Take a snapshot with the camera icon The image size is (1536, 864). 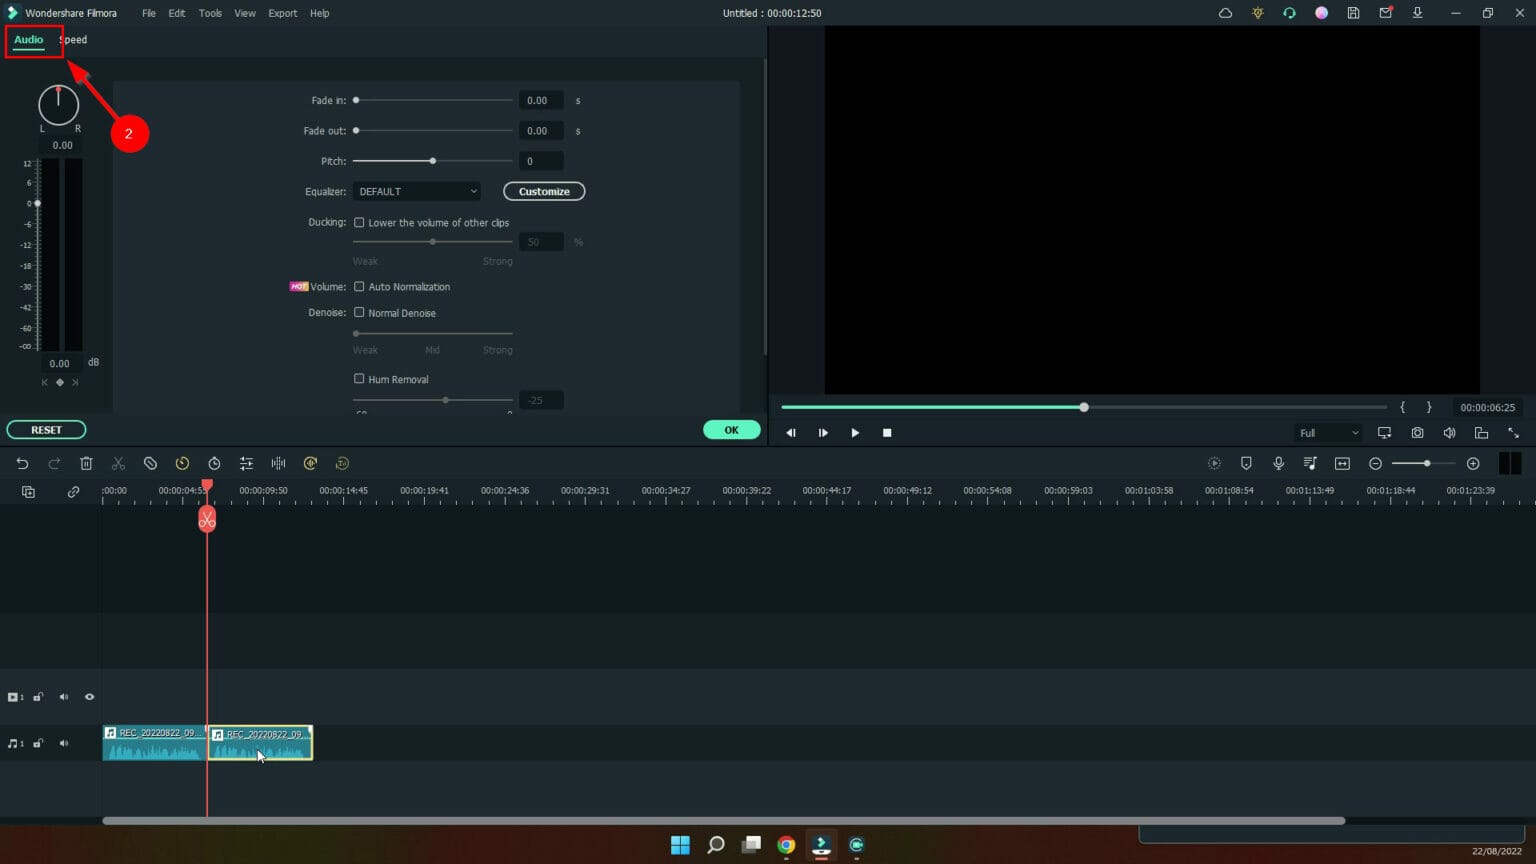point(1417,433)
